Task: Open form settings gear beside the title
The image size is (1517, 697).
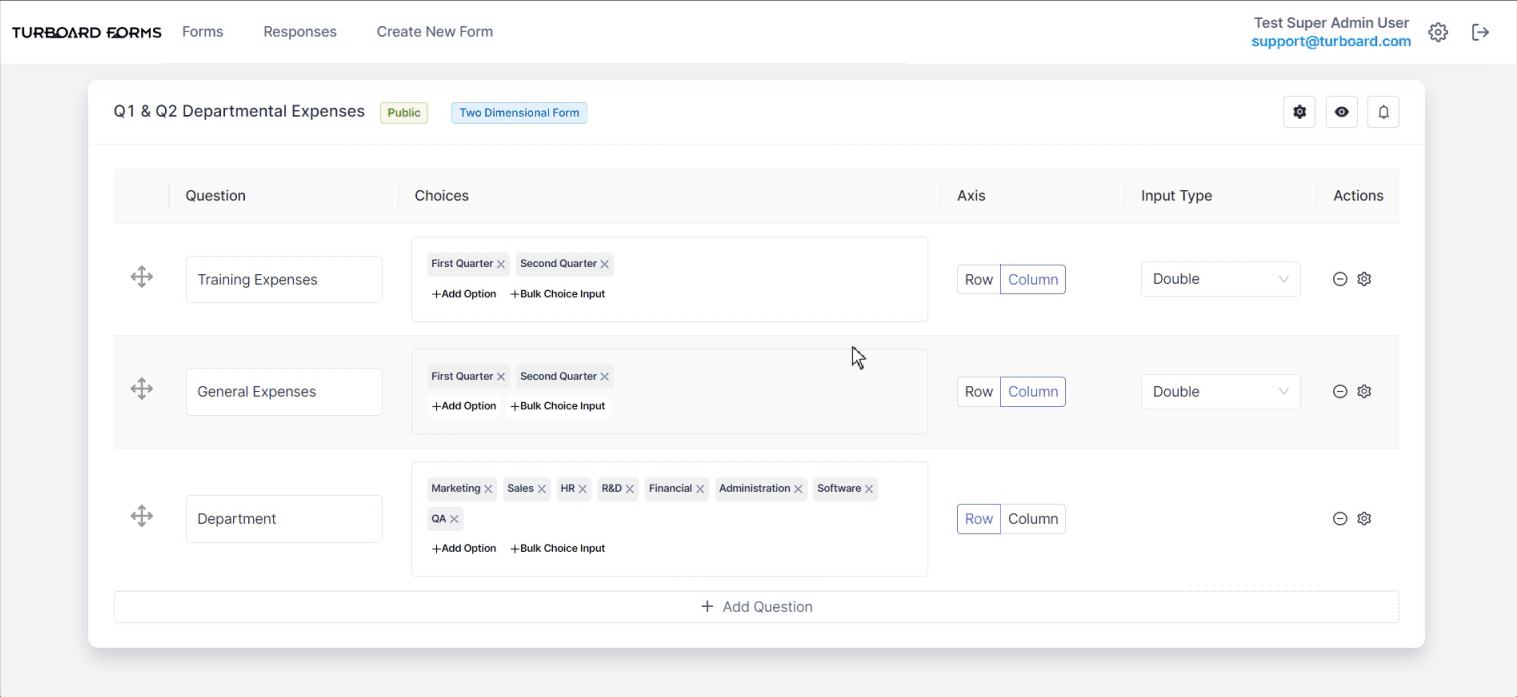Action: [x=1300, y=112]
